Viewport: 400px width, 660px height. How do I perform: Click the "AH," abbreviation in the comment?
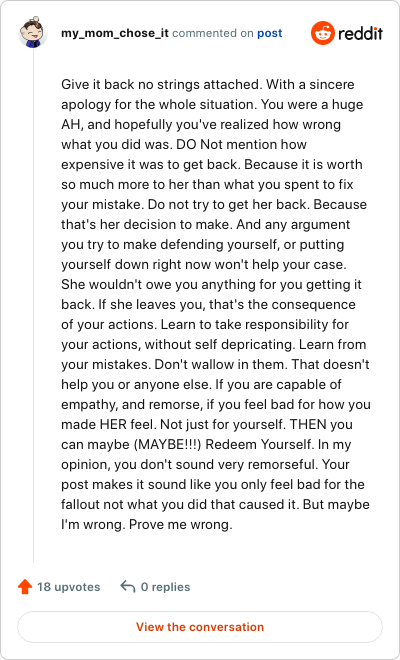coord(72,125)
